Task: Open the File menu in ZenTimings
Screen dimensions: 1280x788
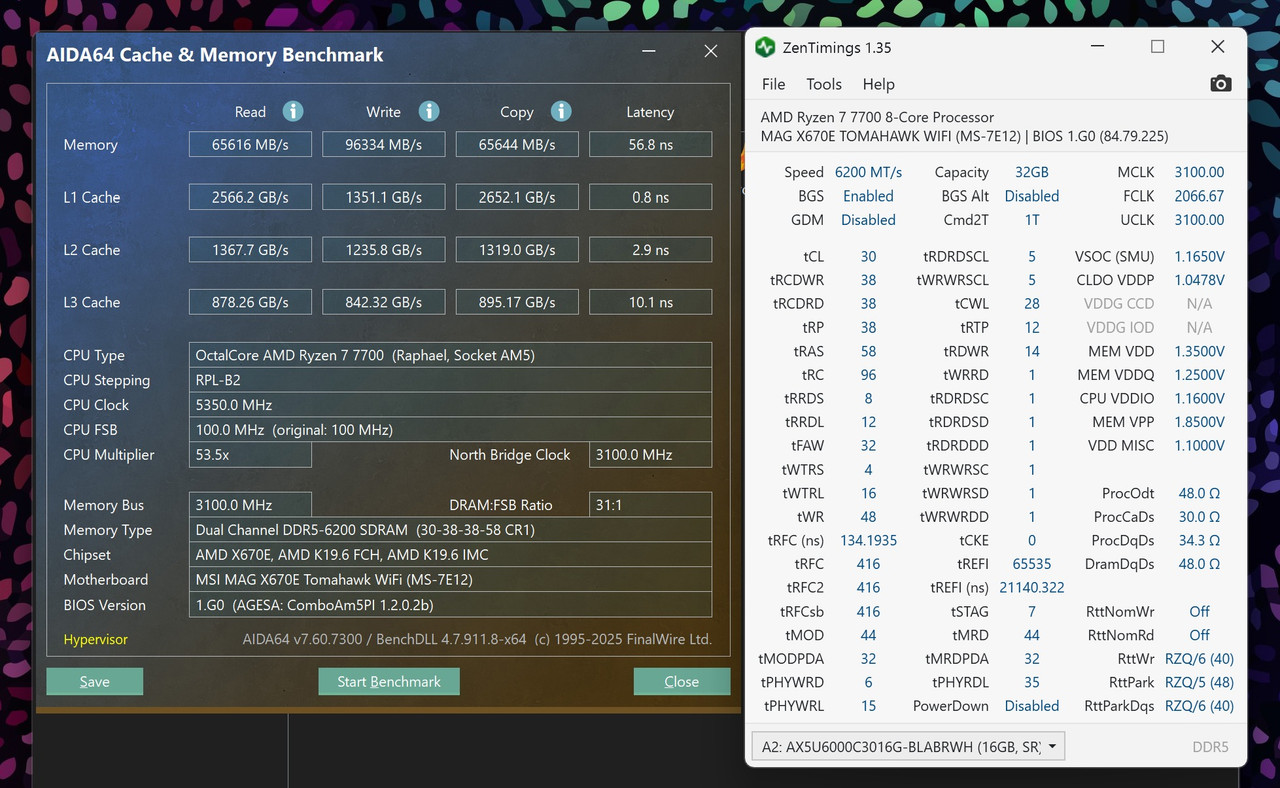Action: pos(773,84)
